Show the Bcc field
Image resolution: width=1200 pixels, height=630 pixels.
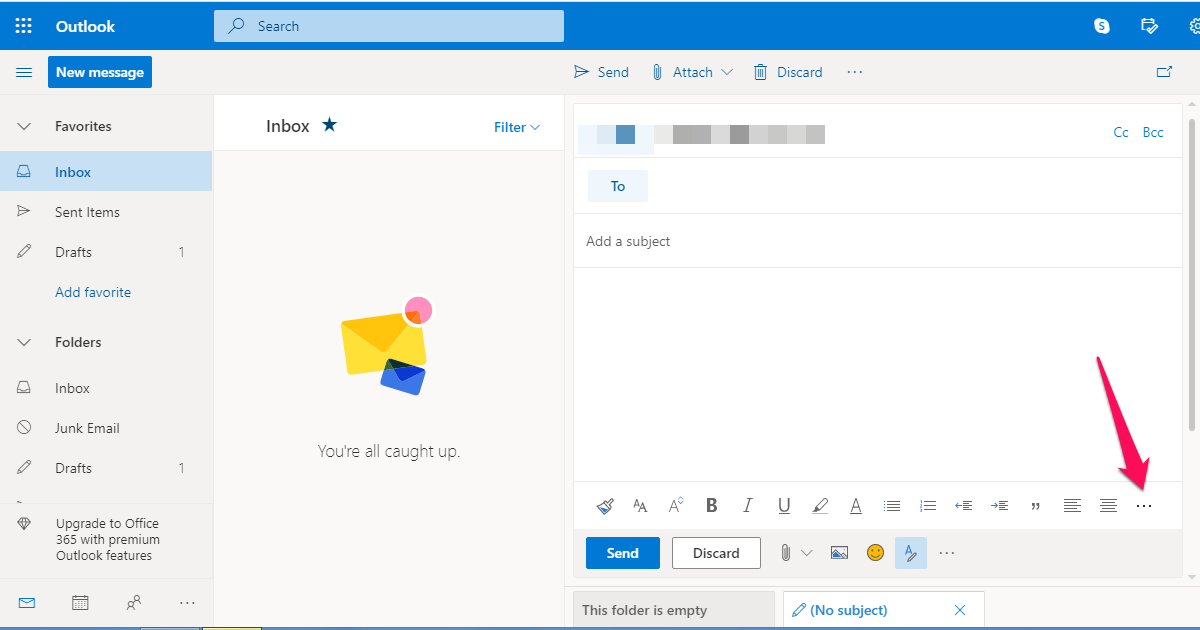[x=1153, y=132]
